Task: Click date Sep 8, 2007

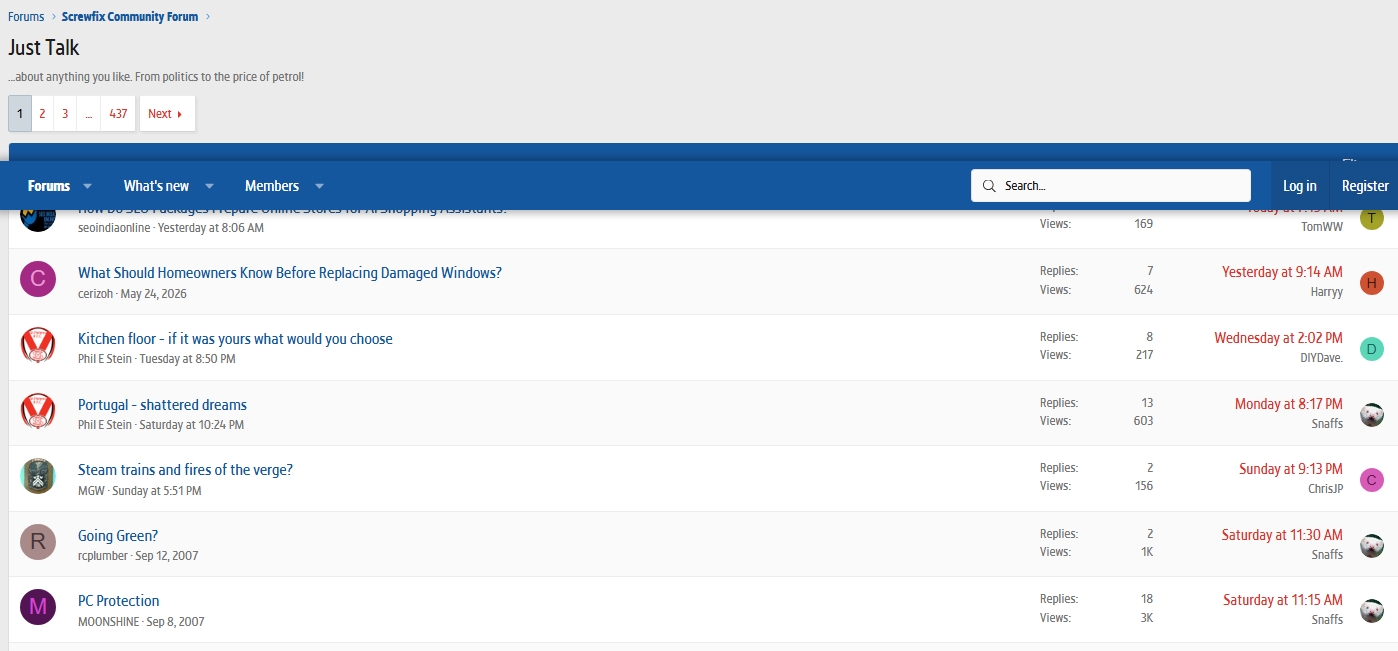Action: pos(175,622)
